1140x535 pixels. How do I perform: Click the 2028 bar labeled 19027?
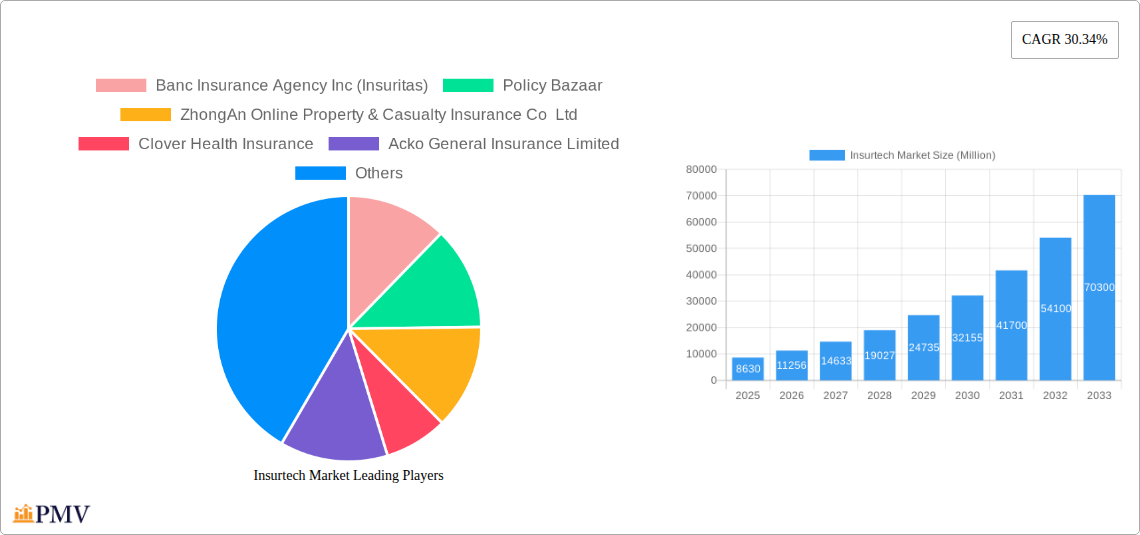click(880, 355)
